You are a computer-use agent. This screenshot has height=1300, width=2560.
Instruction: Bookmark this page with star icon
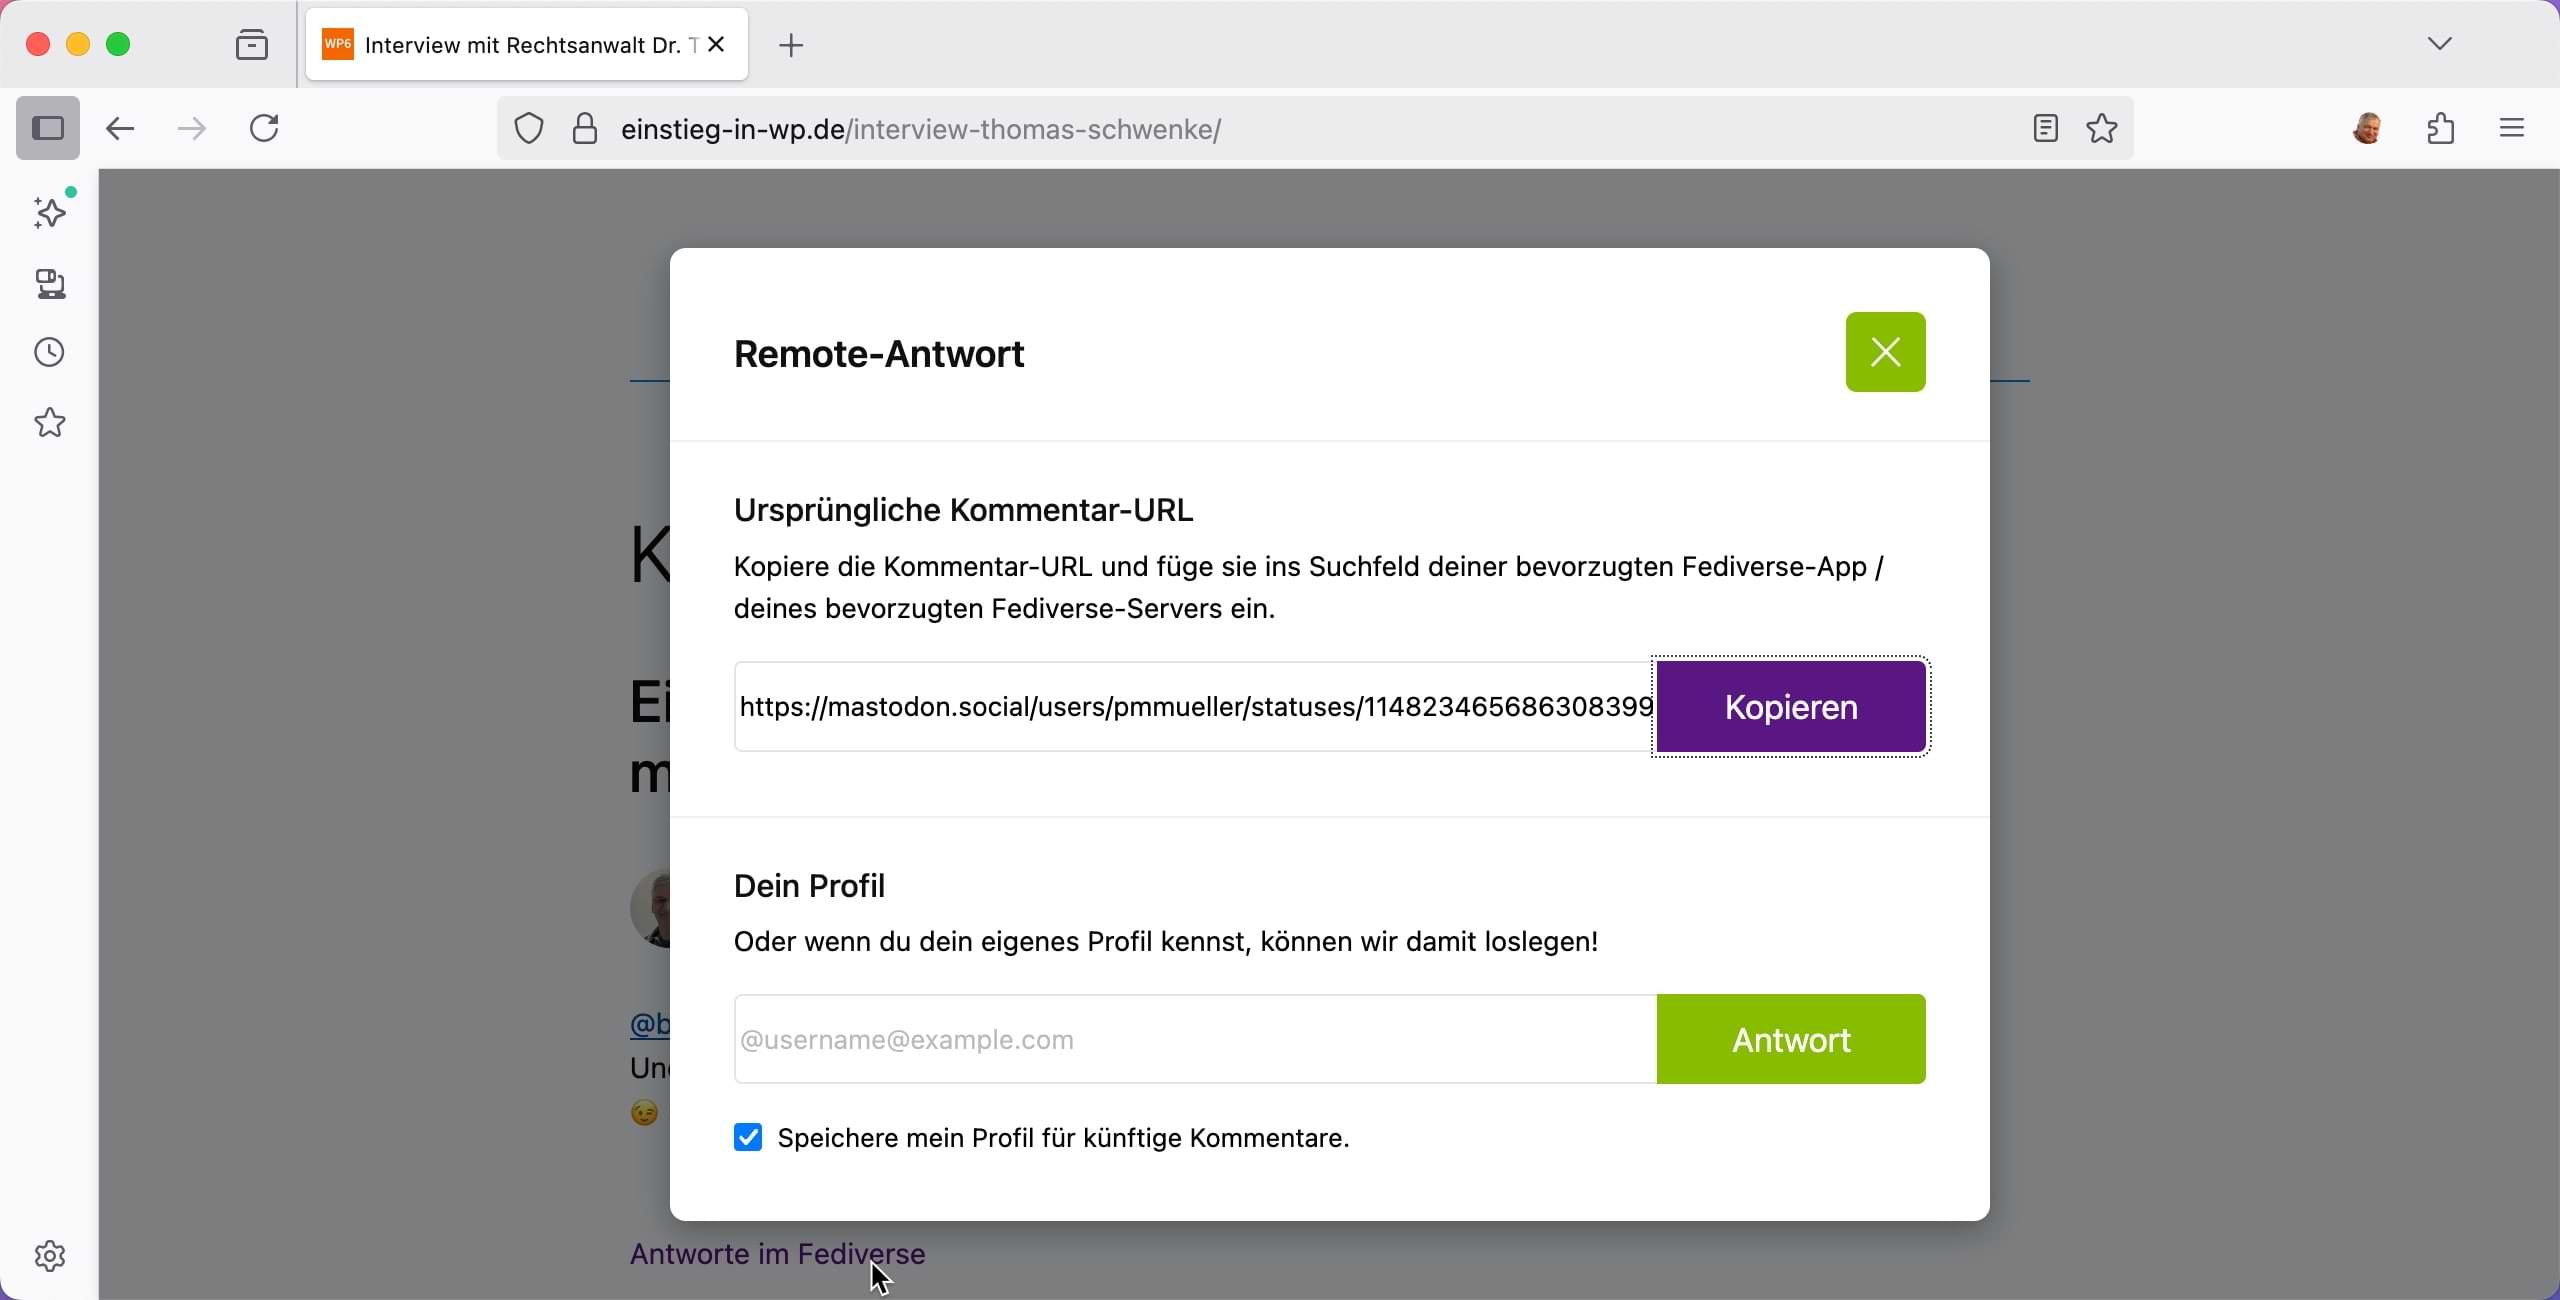point(2103,129)
